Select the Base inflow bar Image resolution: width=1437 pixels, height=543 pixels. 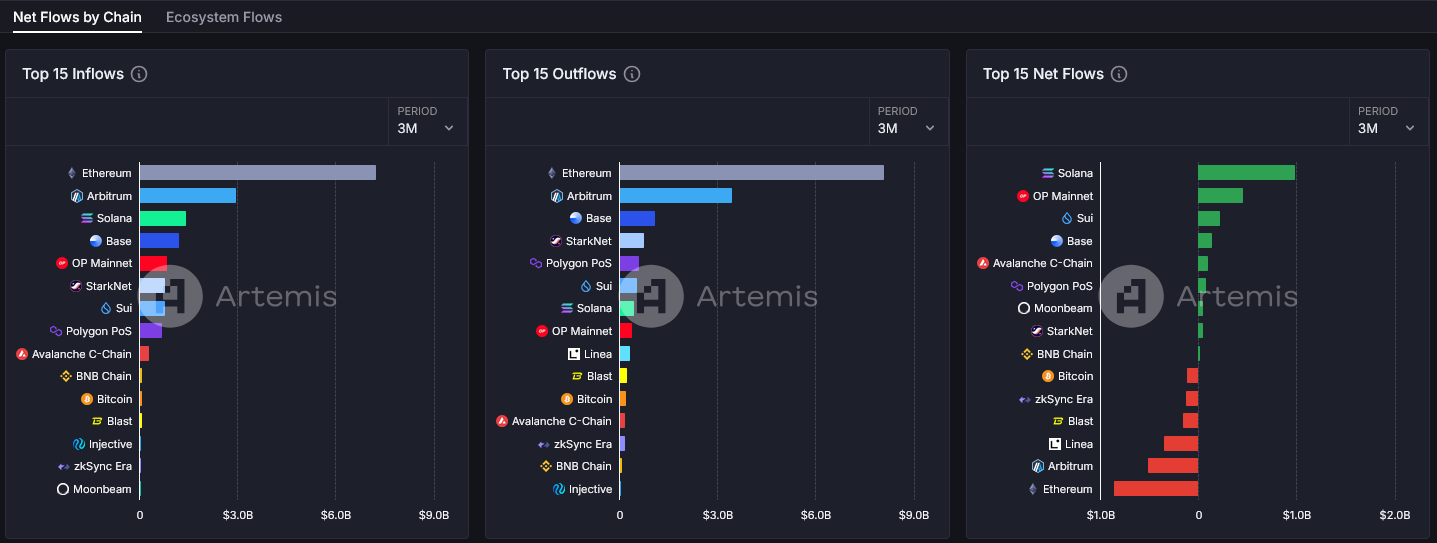click(159, 241)
